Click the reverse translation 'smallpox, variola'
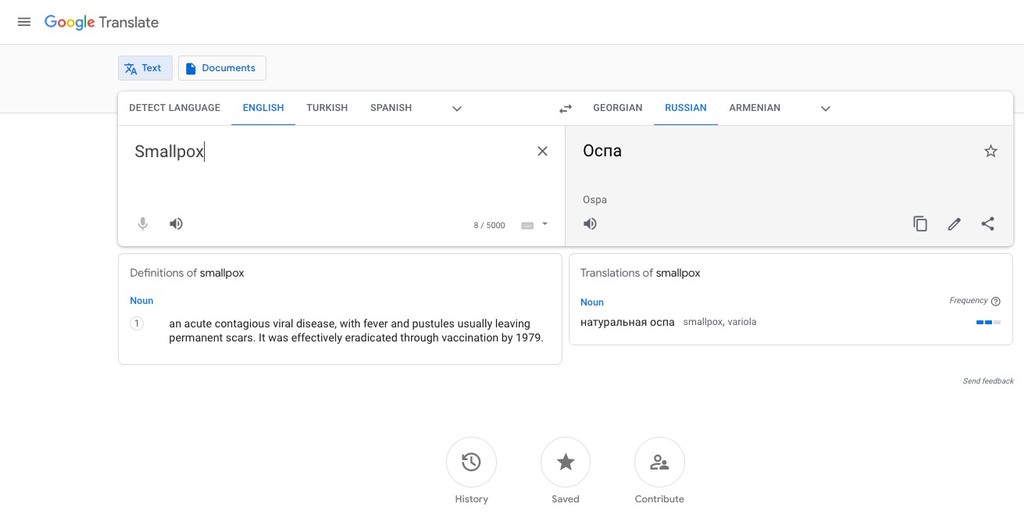This screenshot has height=512, width=1024. pos(720,322)
